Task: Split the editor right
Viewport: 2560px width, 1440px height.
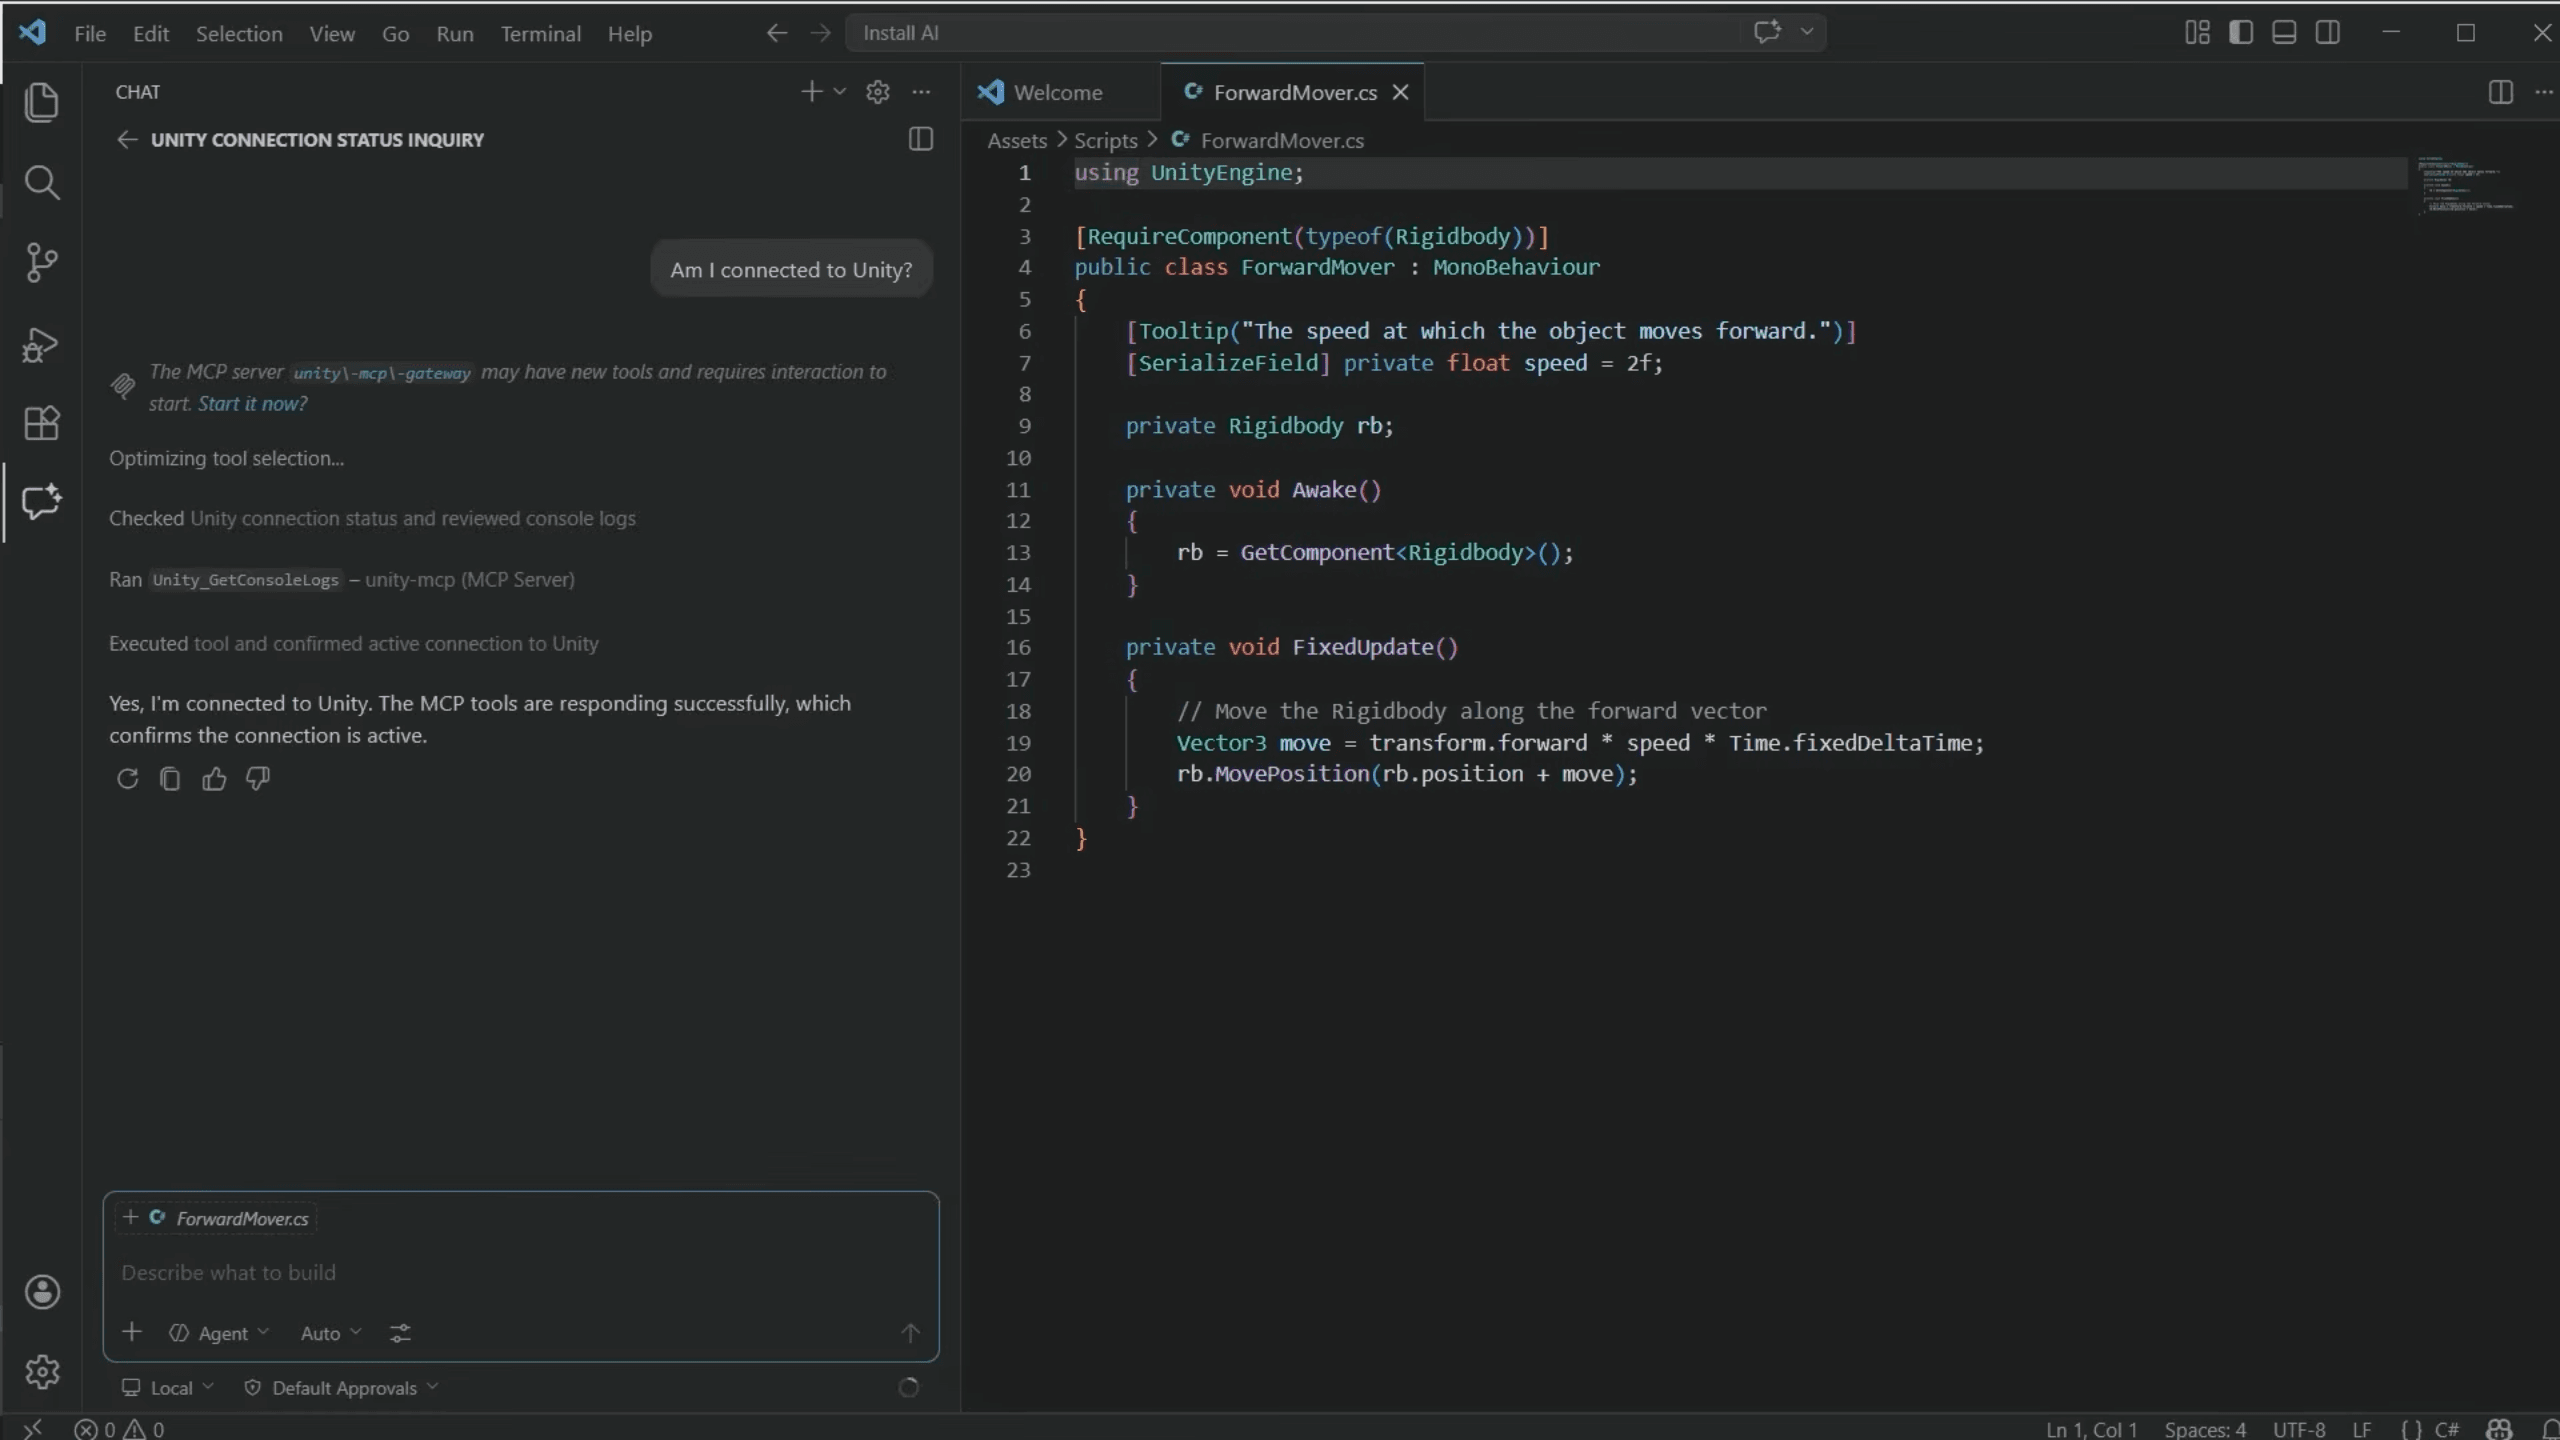Action: tap(2500, 92)
